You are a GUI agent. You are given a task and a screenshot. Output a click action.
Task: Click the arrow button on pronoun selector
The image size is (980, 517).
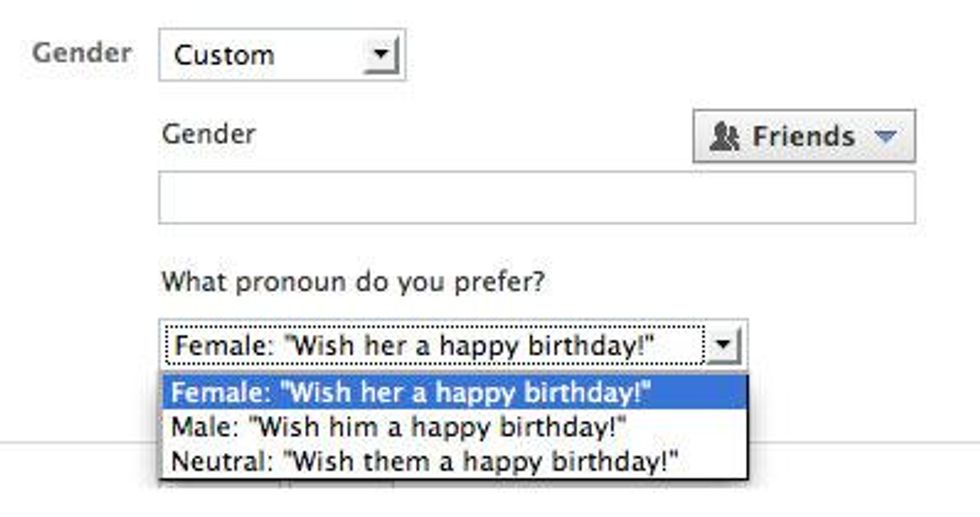(x=723, y=347)
